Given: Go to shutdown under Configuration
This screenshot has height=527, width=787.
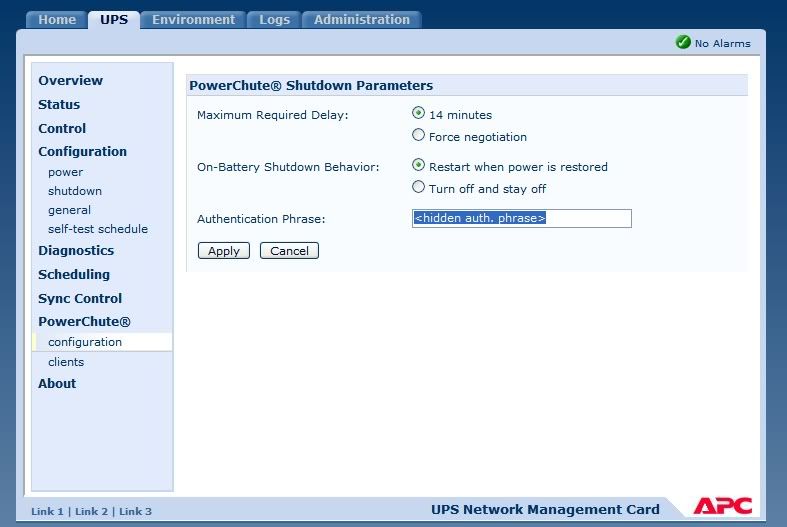Looking at the screenshot, I should coord(75,191).
